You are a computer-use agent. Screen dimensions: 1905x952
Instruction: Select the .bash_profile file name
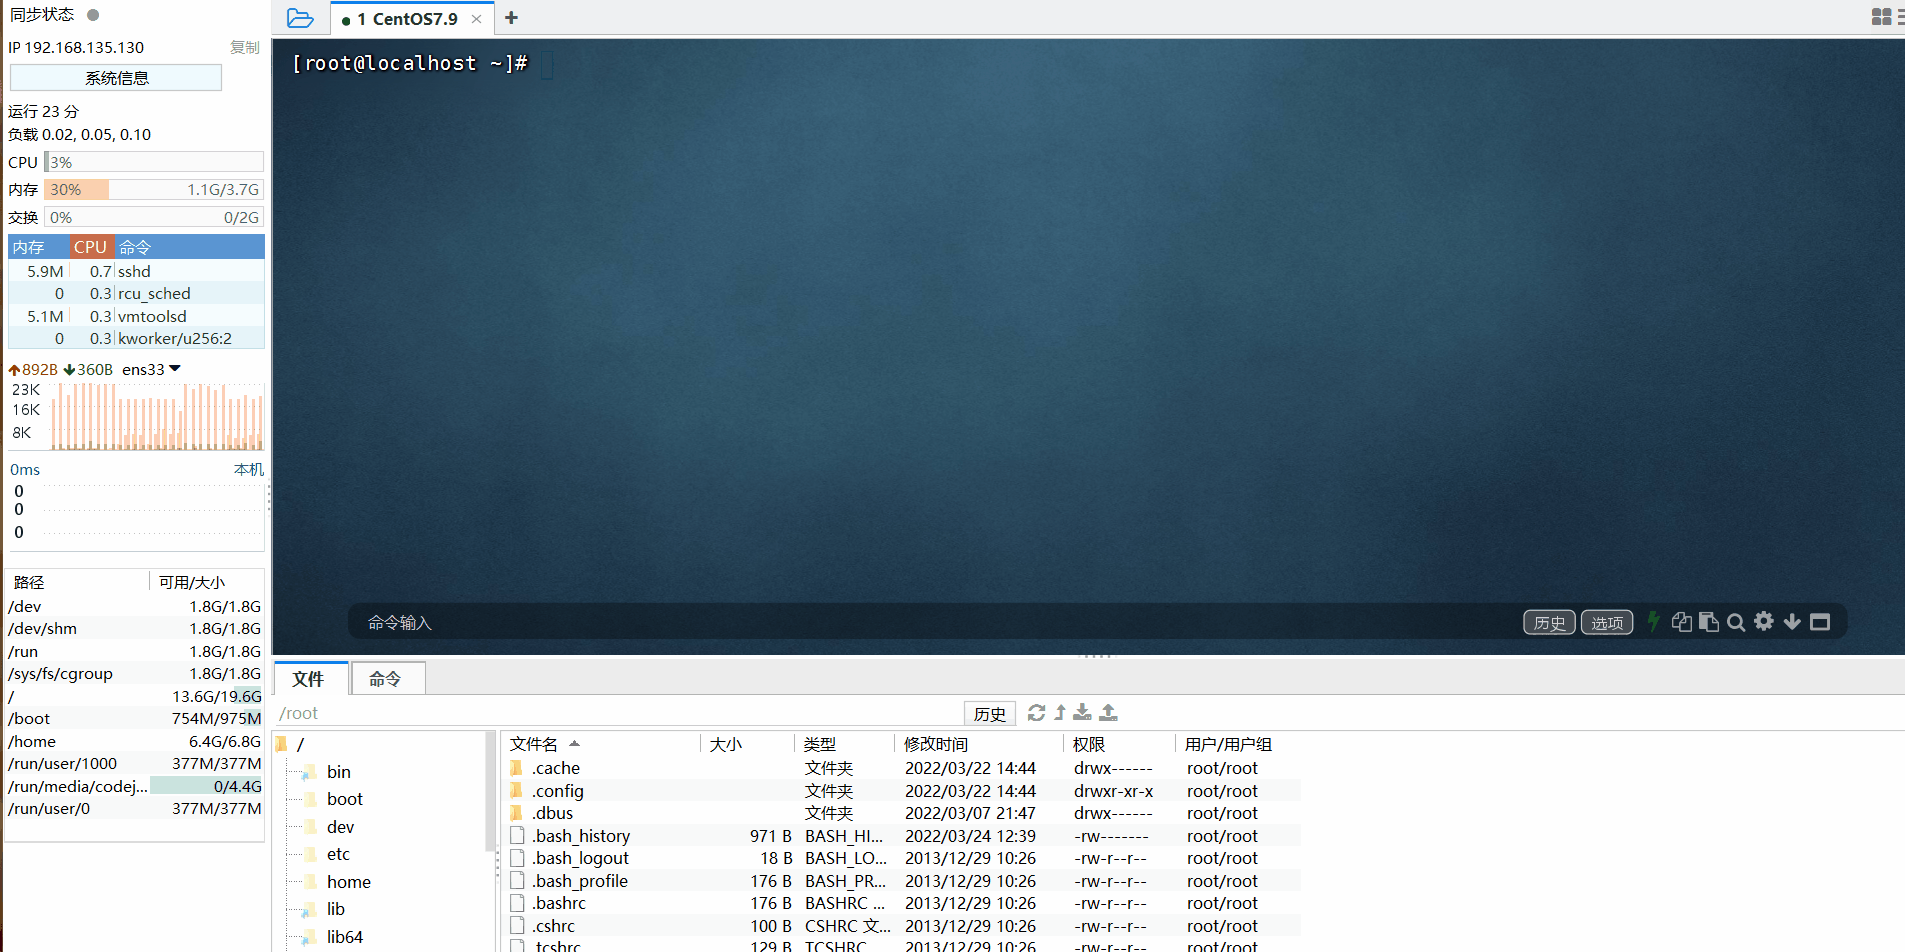pos(580,881)
